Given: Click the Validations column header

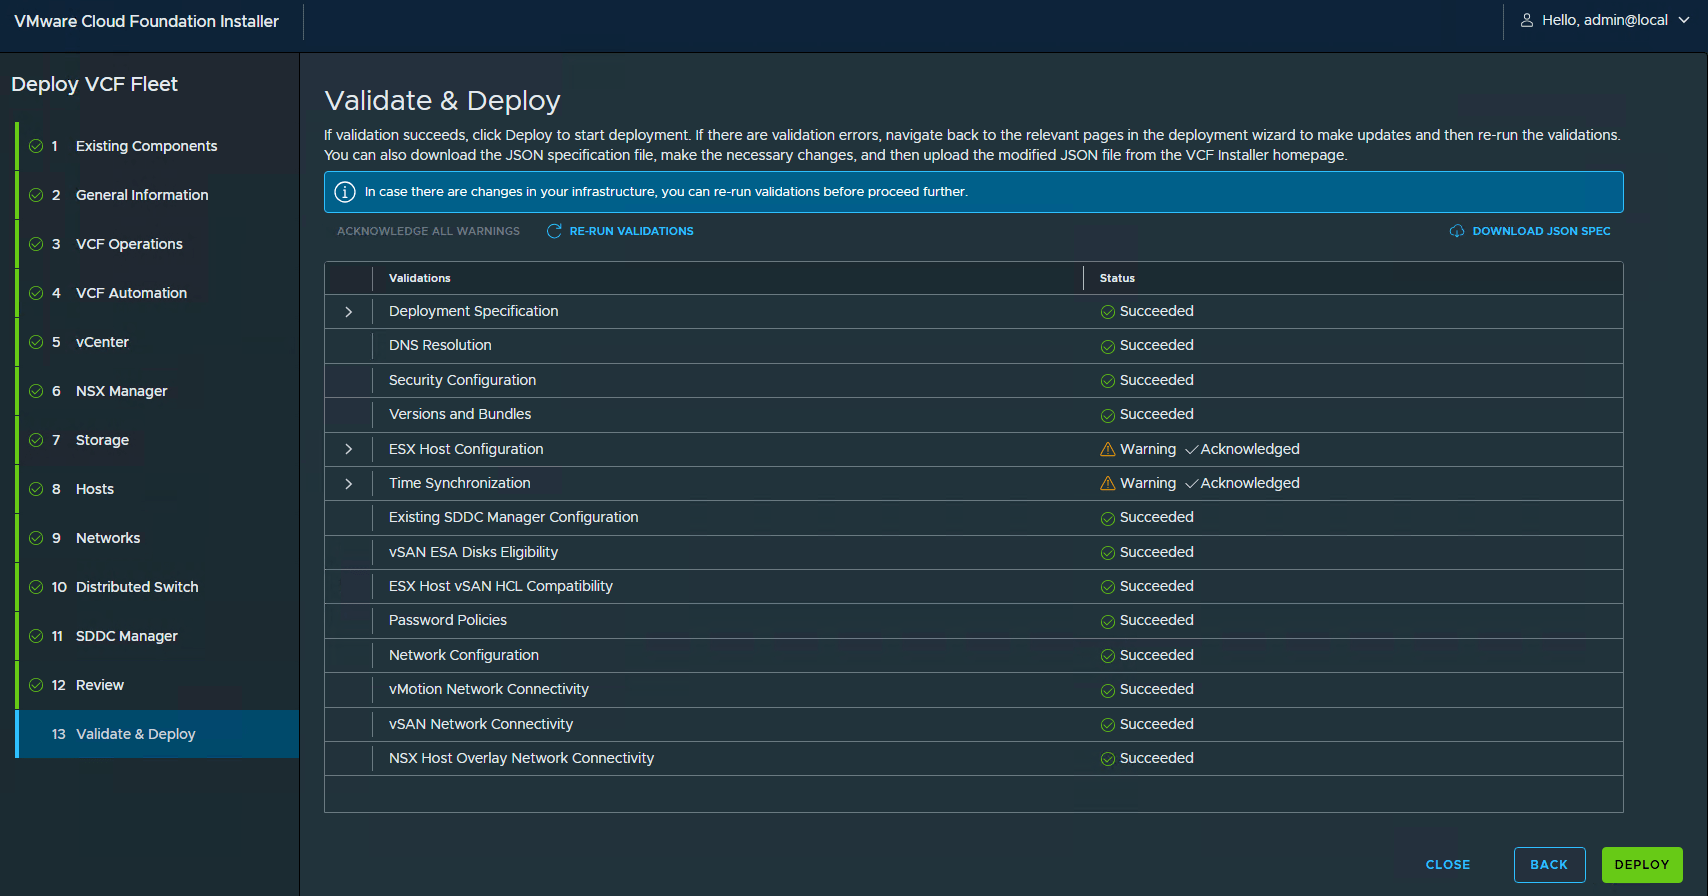Looking at the screenshot, I should click(420, 278).
